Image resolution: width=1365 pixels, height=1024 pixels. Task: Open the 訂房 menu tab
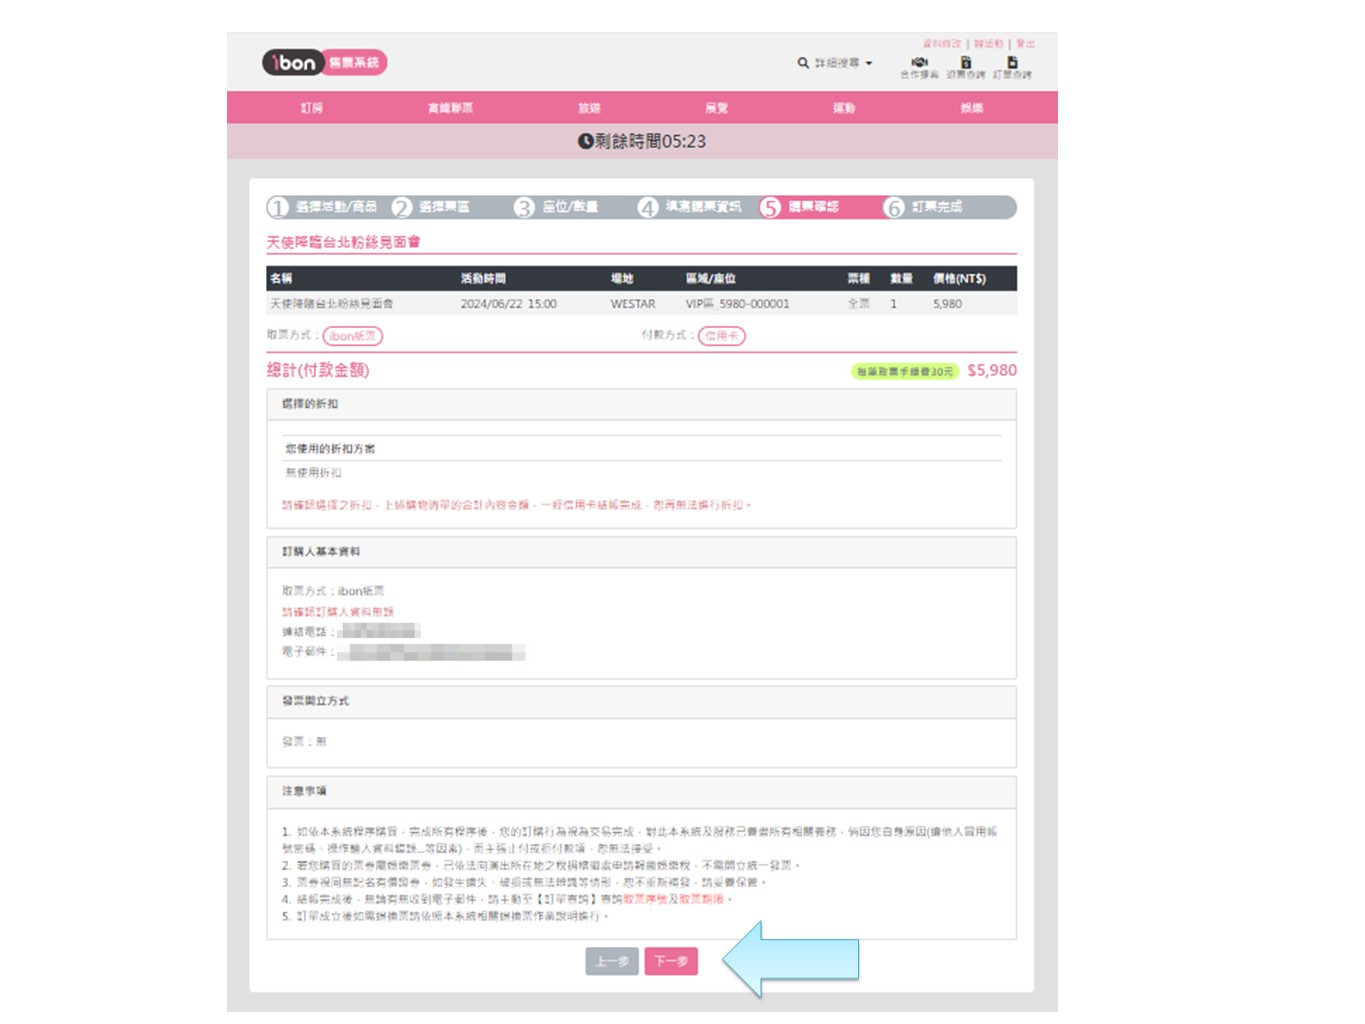[312, 108]
